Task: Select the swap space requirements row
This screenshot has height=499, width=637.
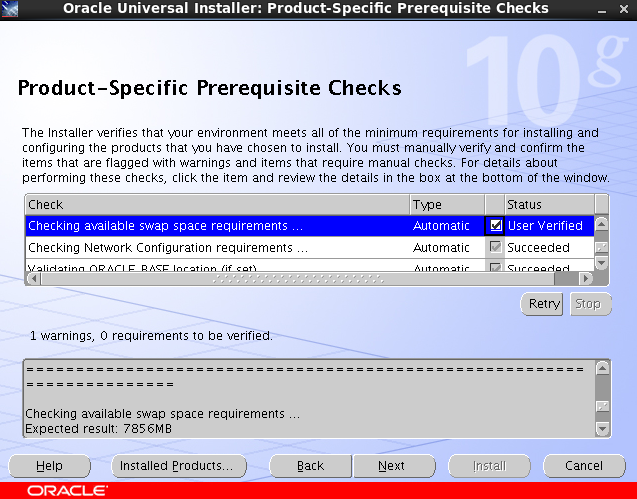Action: click(x=310, y=226)
